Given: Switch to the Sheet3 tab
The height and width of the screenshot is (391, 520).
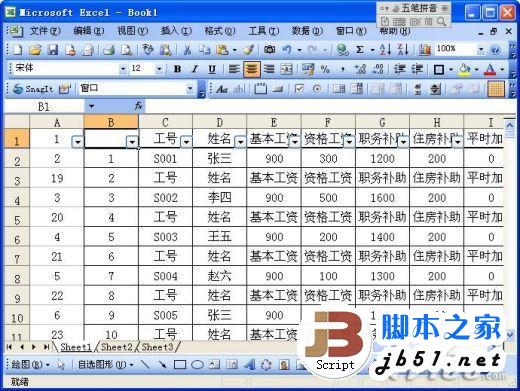Looking at the screenshot, I should (x=157, y=347).
